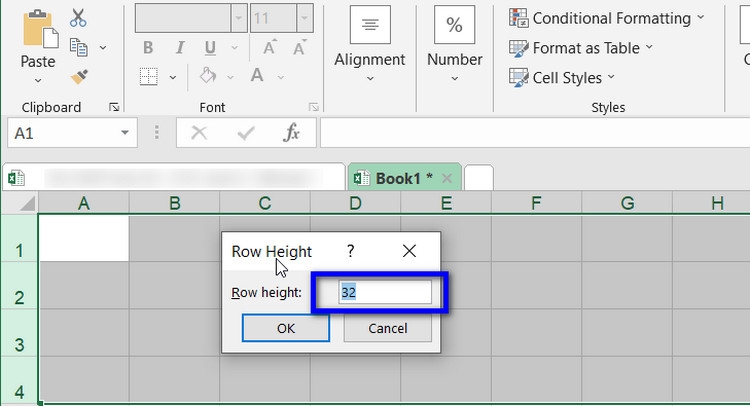Open Font settings dialog launcher

313,107
